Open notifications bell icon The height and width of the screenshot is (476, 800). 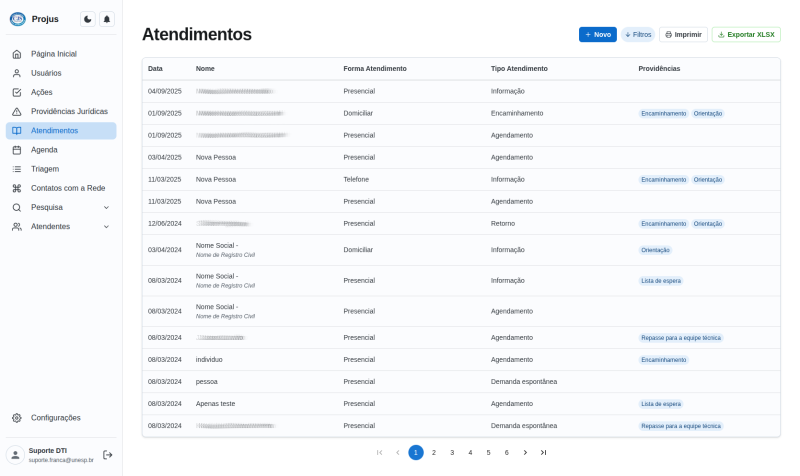107,19
